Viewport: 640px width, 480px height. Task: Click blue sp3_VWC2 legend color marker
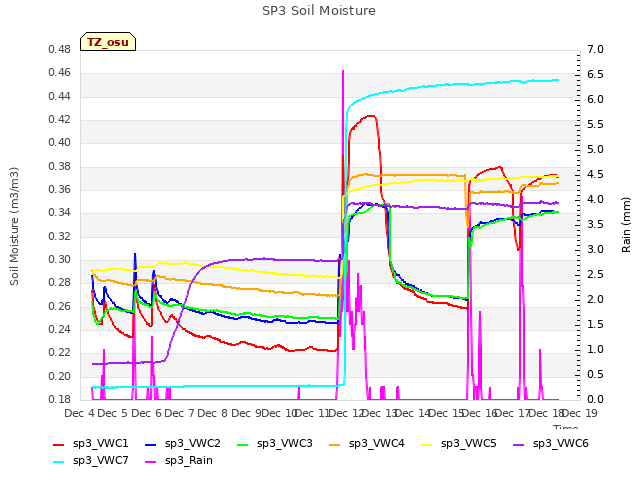click(151, 445)
